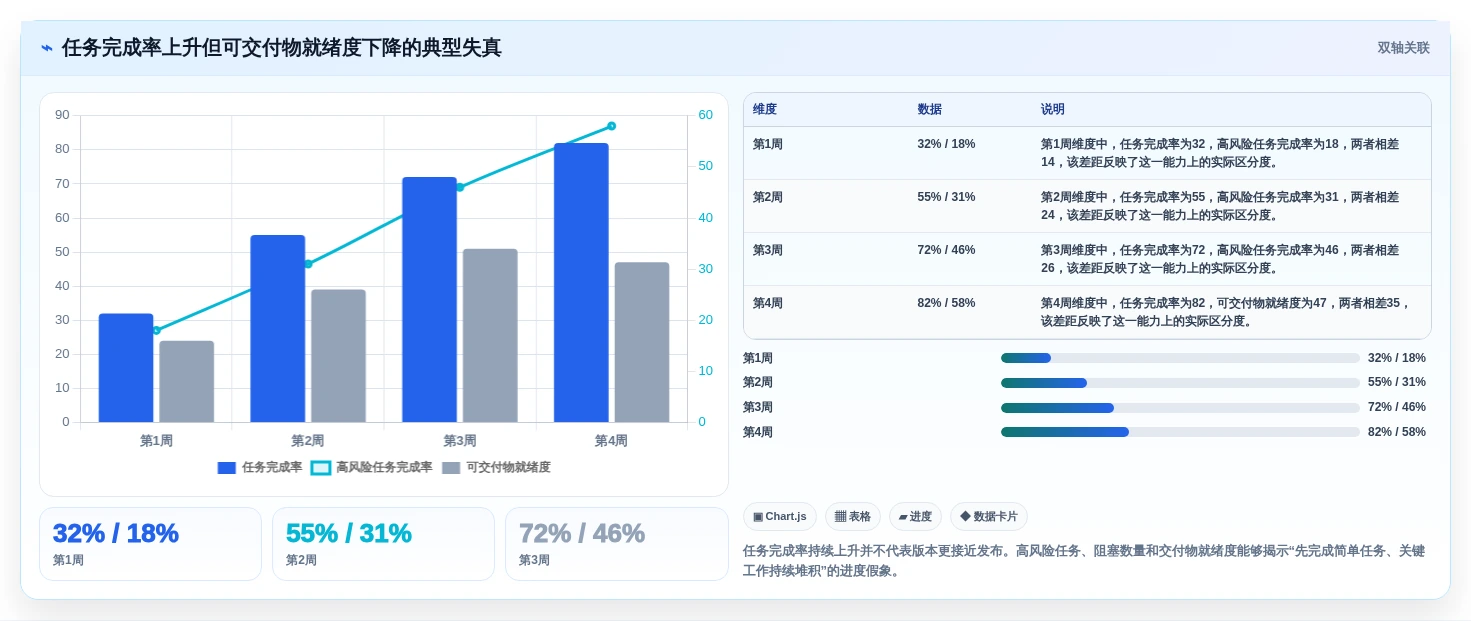Click the grey 可交付物就绪度 bar for 第2周
Image resolution: width=1471 pixels, height=621 pixels.
click(338, 356)
